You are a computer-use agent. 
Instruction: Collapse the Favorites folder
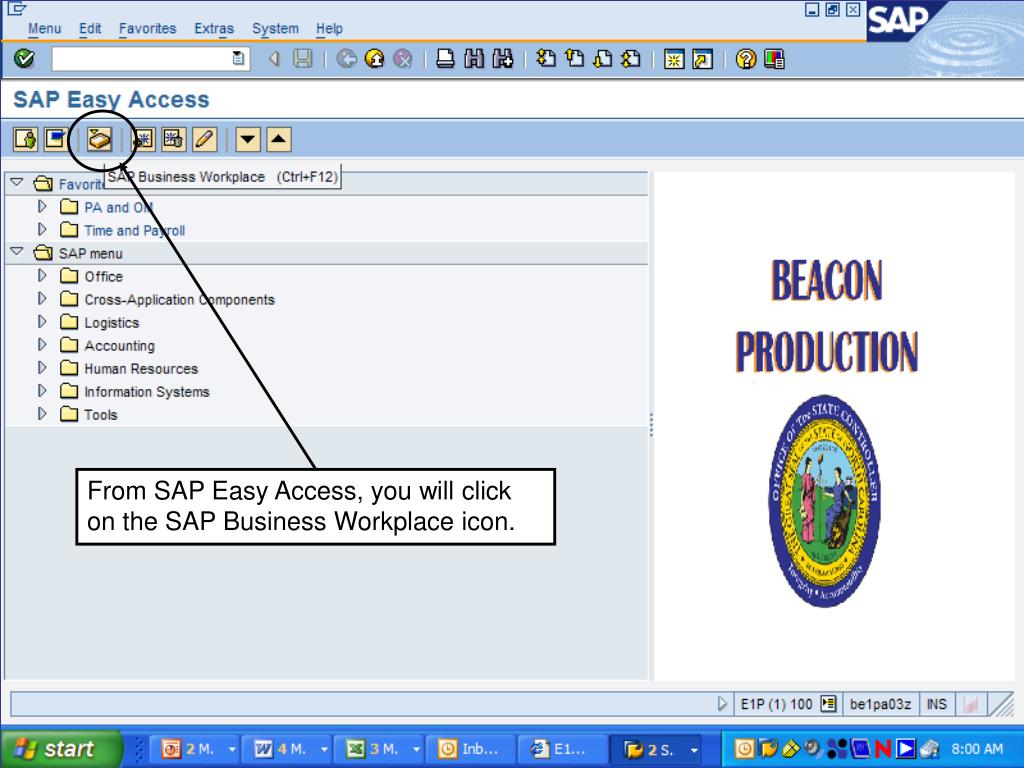17,183
